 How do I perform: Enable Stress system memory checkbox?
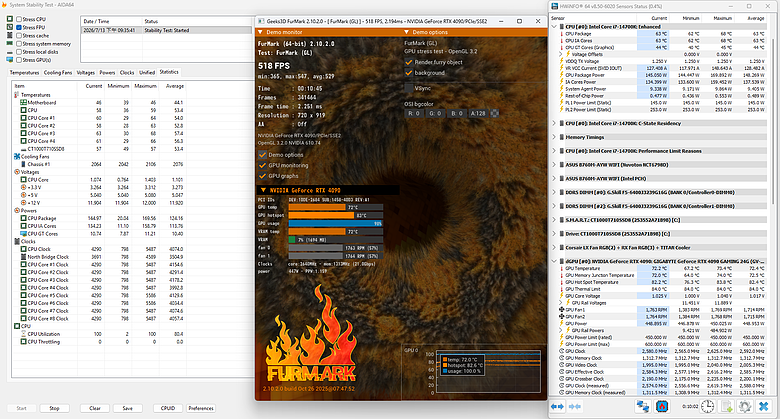(19, 44)
